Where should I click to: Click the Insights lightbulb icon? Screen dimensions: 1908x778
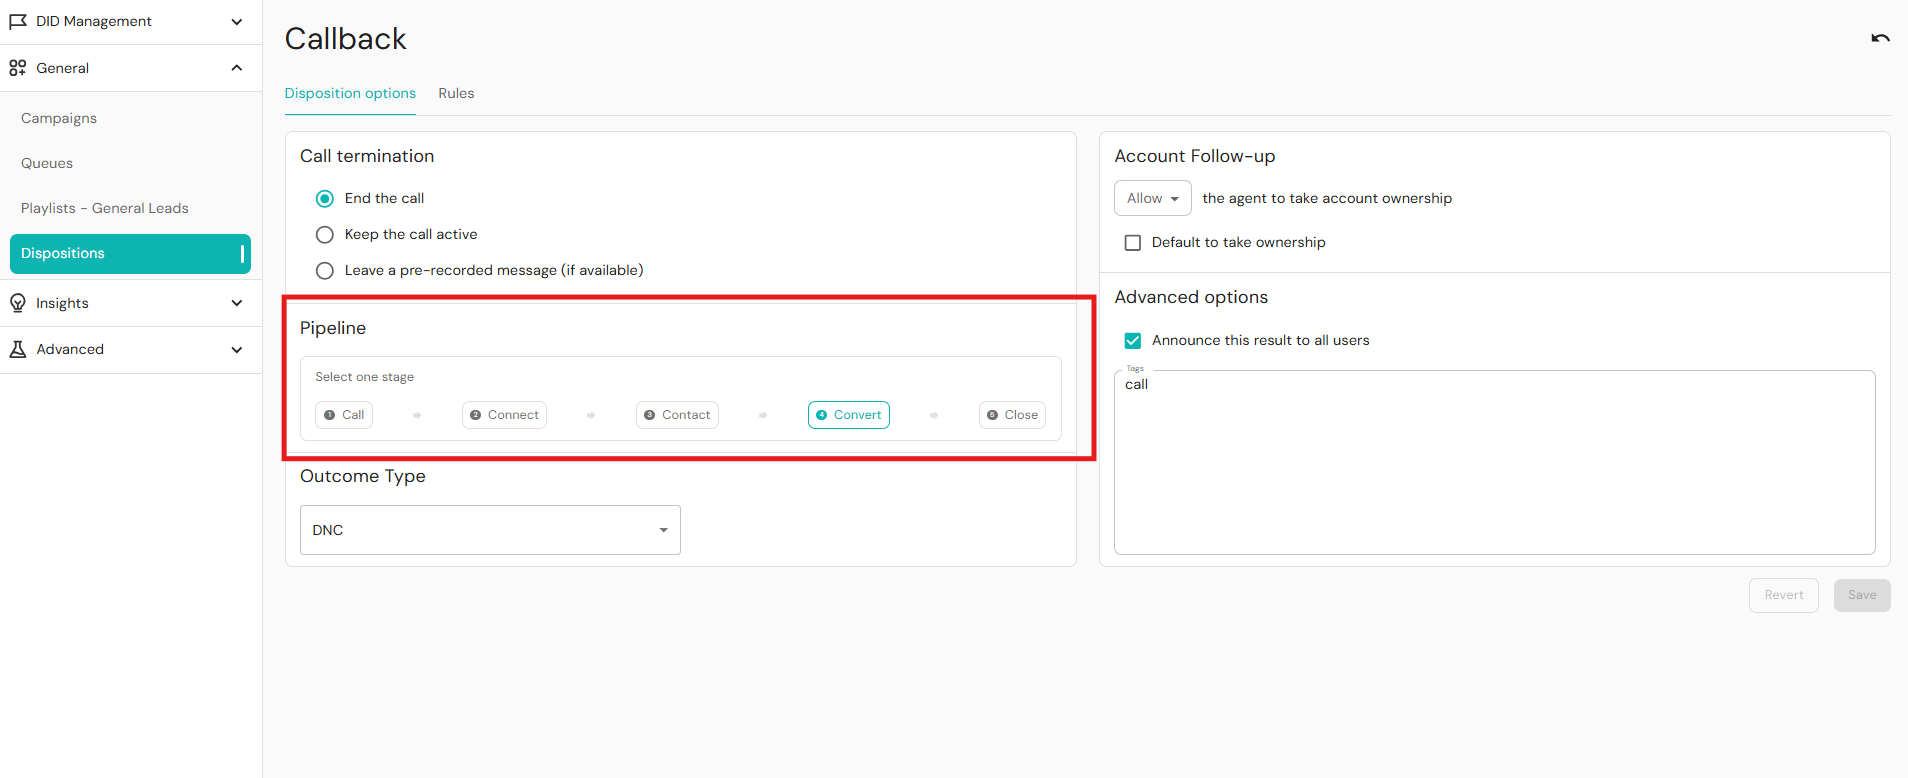tap(18, 303)
